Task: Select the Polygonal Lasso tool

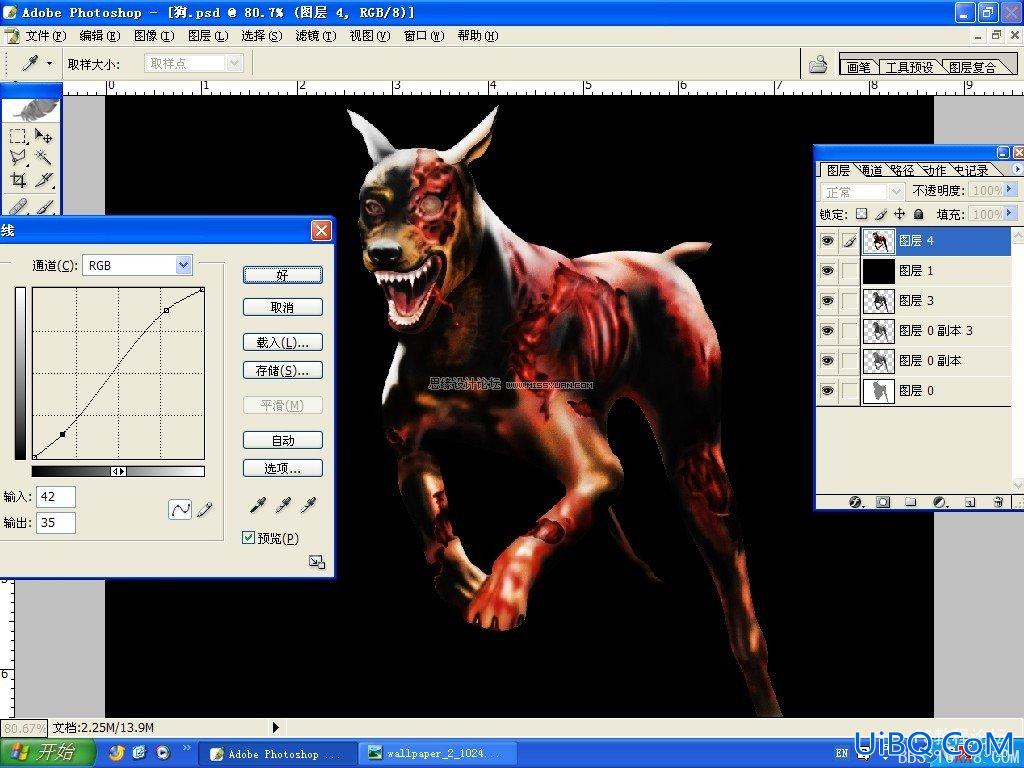Action: [x=18, y=157]
